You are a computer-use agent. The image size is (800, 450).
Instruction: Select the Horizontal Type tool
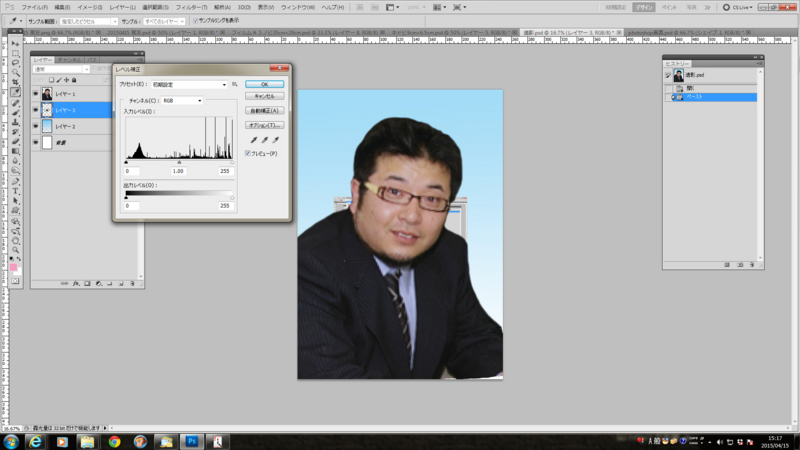15,191
